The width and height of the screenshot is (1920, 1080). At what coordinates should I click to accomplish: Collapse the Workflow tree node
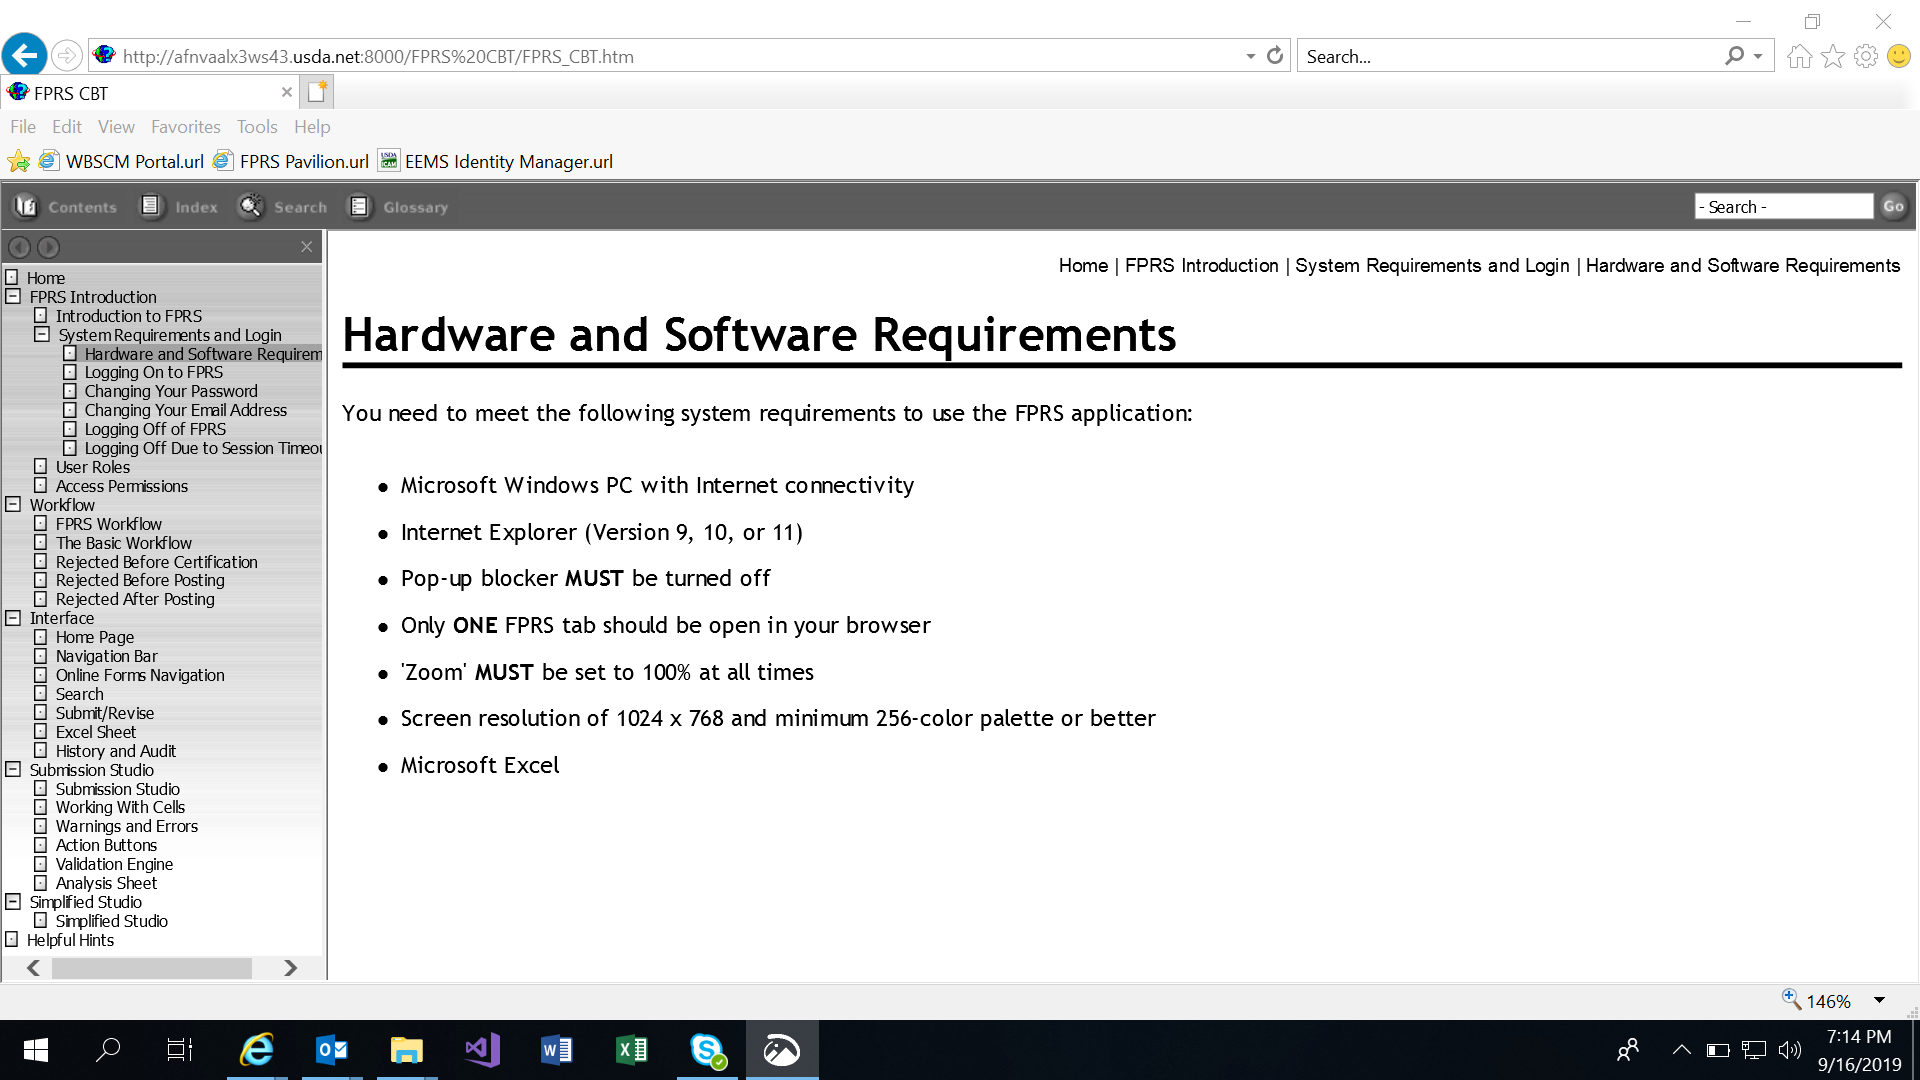pyautogui.click(x=13, y=505)
